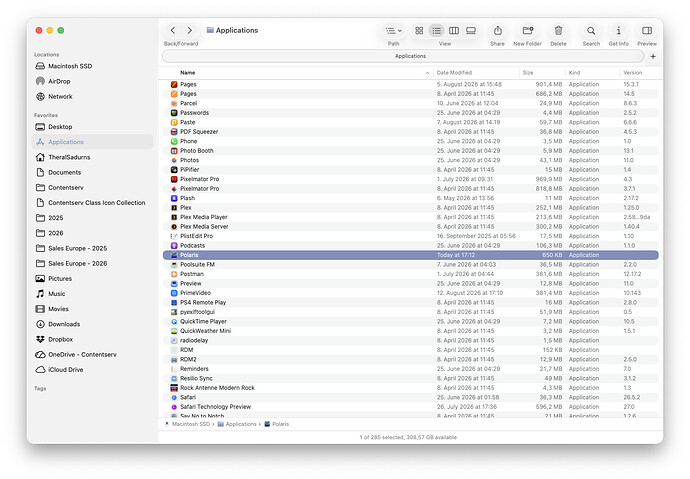Select the Photo Booth app icon
Screen dimensions: 690x479
coord(174,150)
